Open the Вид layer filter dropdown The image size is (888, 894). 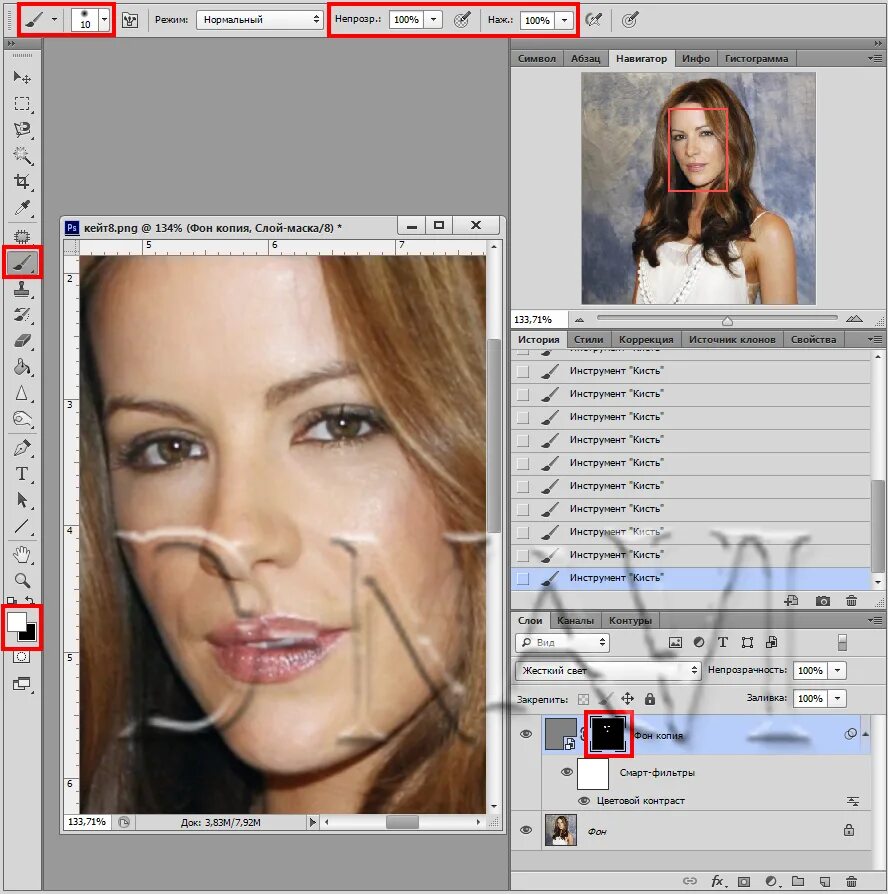[x=562, y=643]
